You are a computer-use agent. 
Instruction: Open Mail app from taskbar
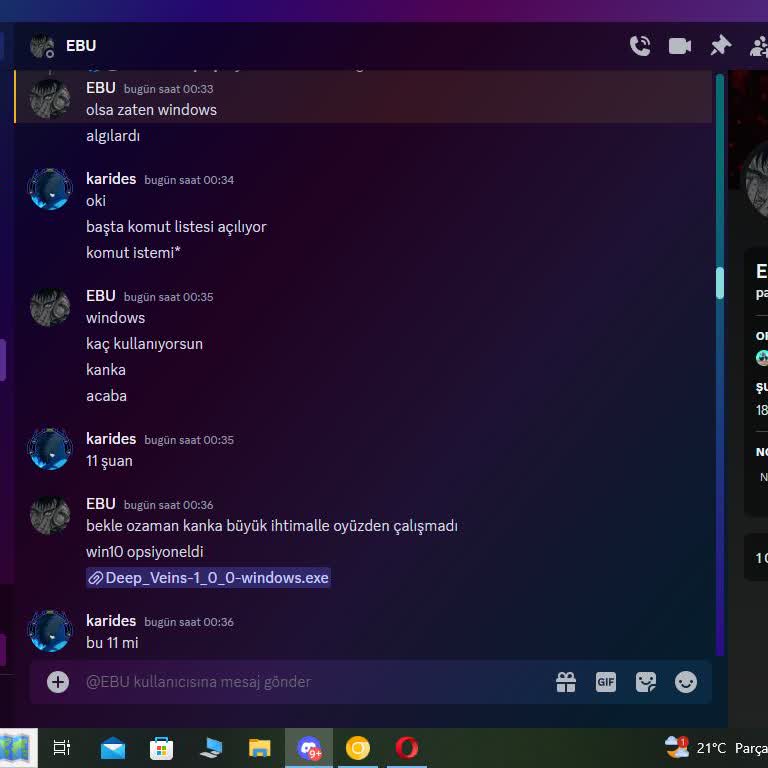[113, 748]
